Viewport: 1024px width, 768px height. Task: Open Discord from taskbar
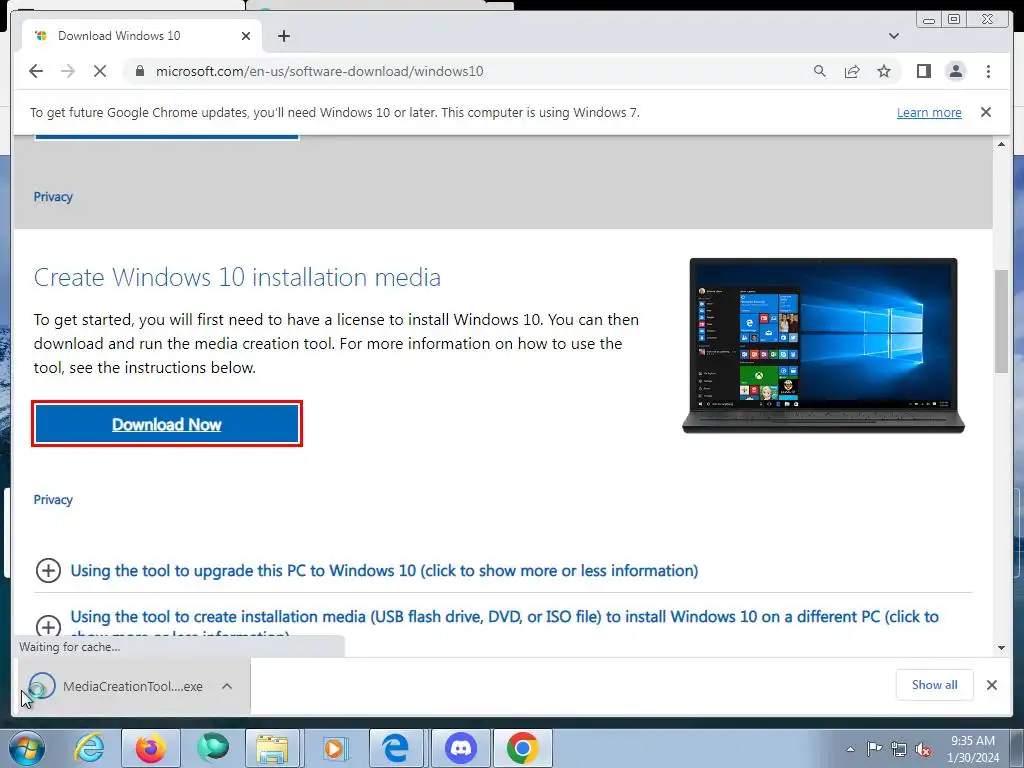pyautogui.click(x=460, y=748)
